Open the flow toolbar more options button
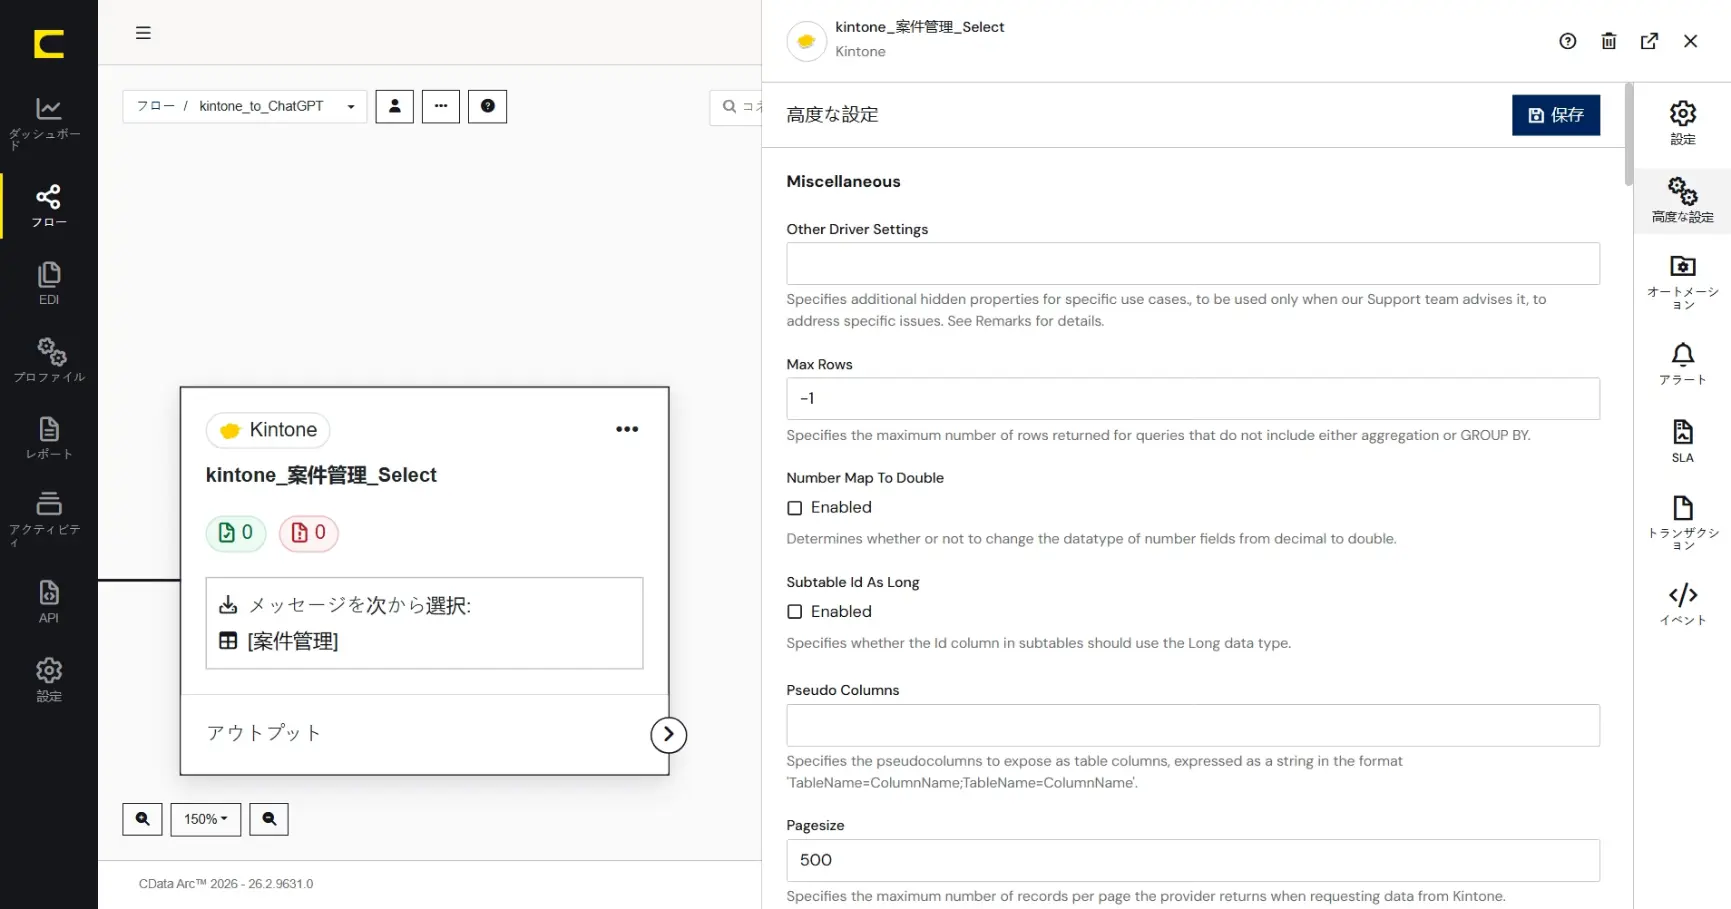 click(441, 106)
